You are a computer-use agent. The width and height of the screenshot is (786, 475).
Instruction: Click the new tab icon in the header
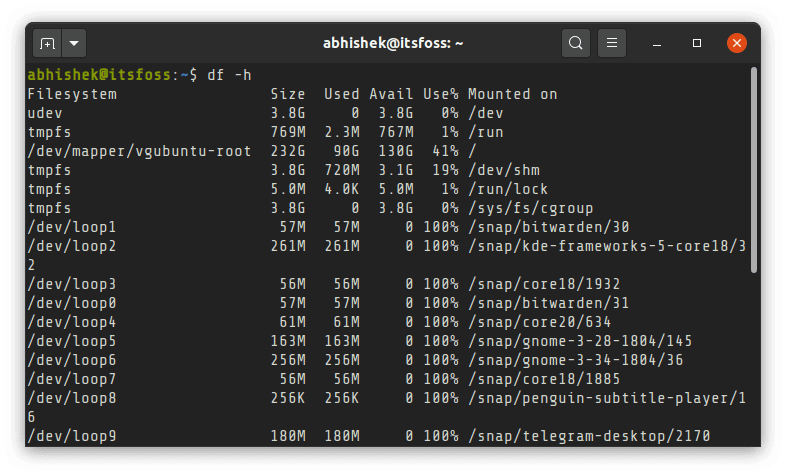tap(47, 44)
